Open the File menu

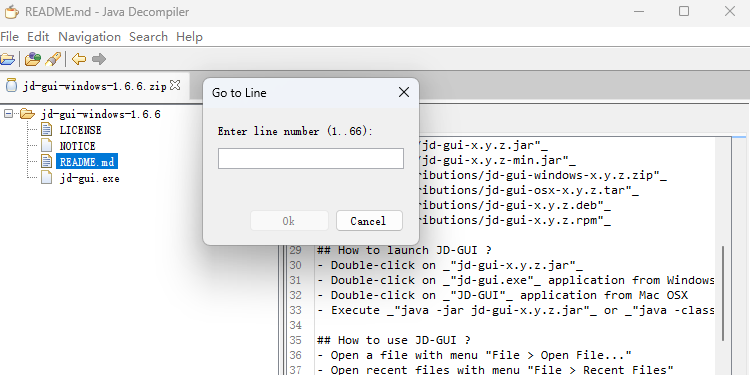(9, 37)
